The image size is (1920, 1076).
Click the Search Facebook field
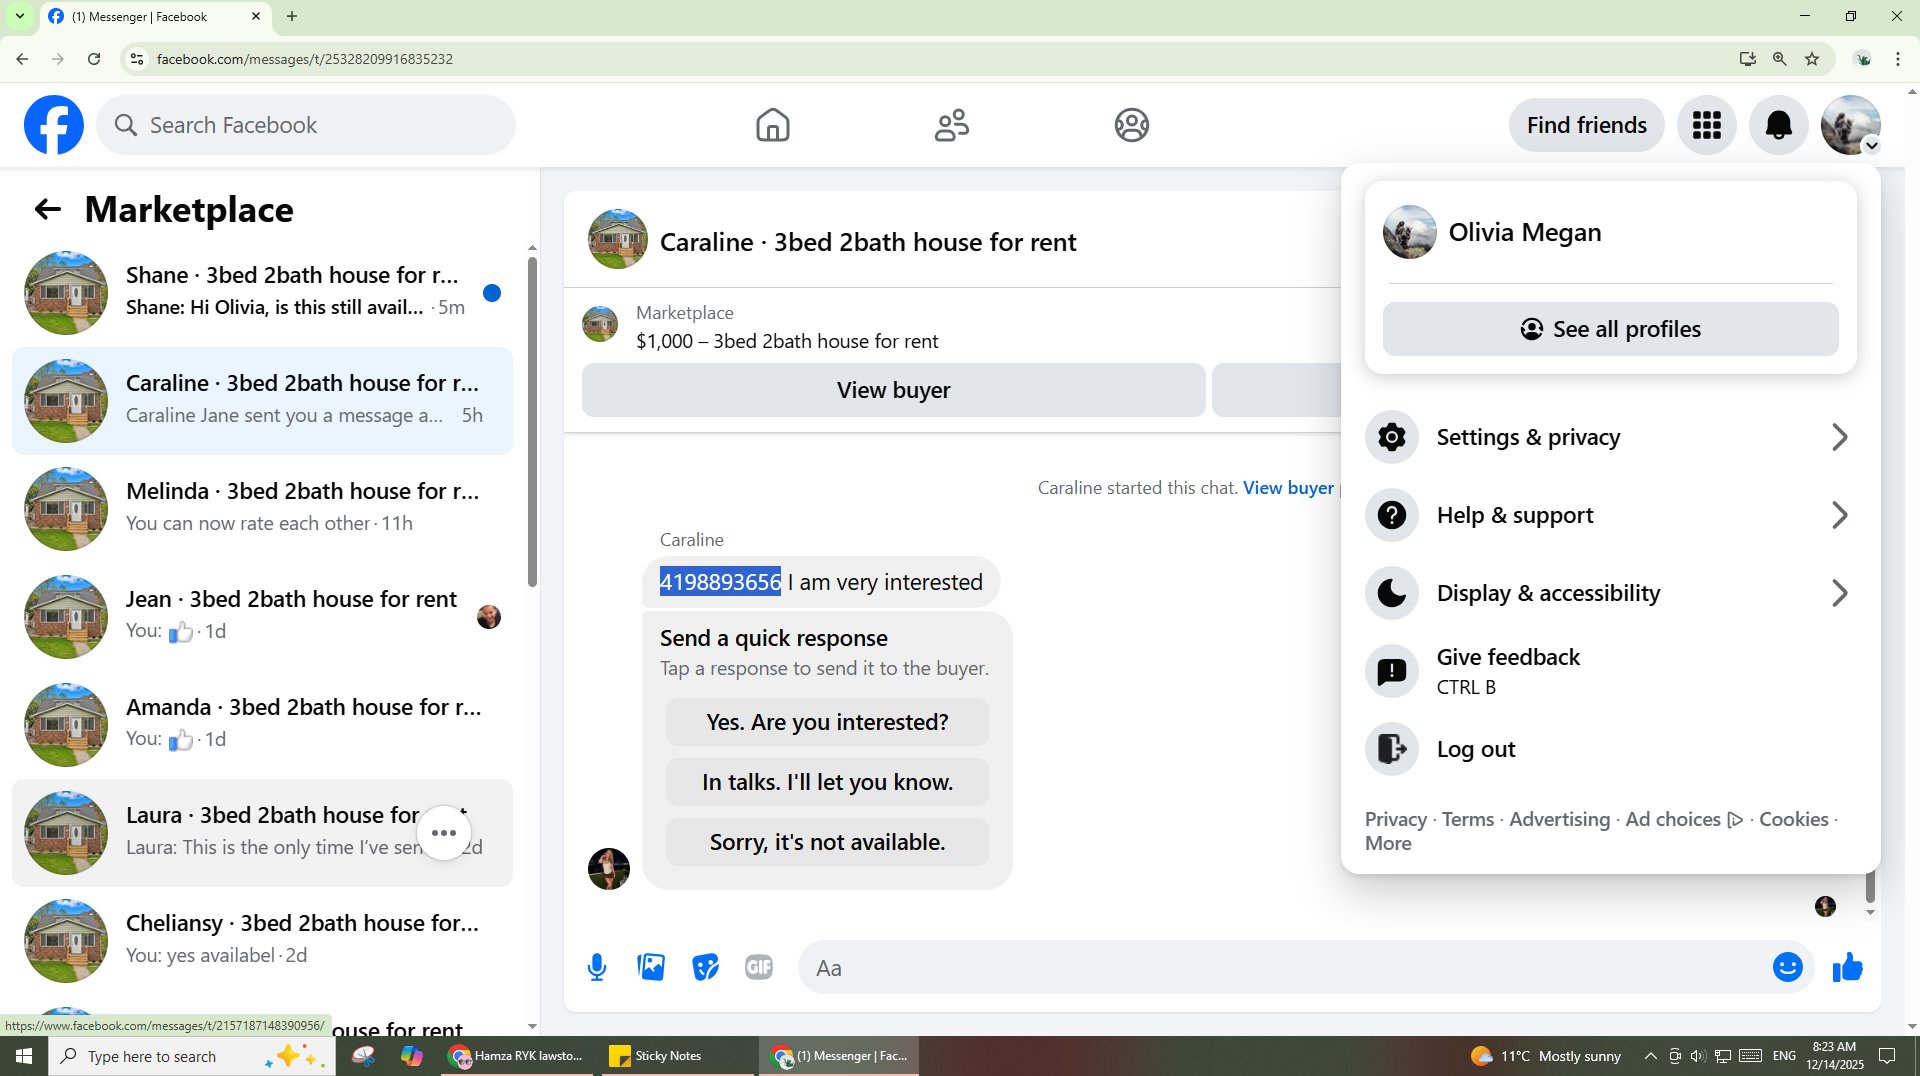click(x=306, y=125)
